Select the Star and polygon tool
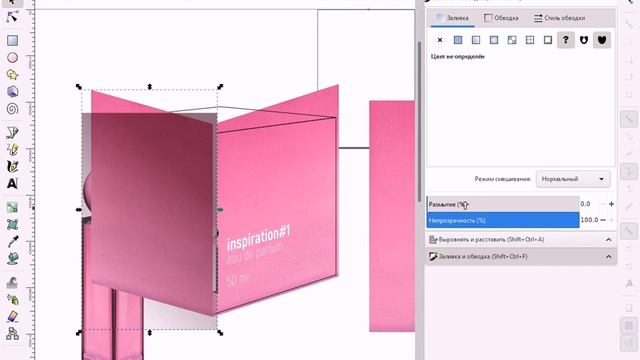This screenshot has width=640, height=360. pyautogui.click(x=12, y=75)
